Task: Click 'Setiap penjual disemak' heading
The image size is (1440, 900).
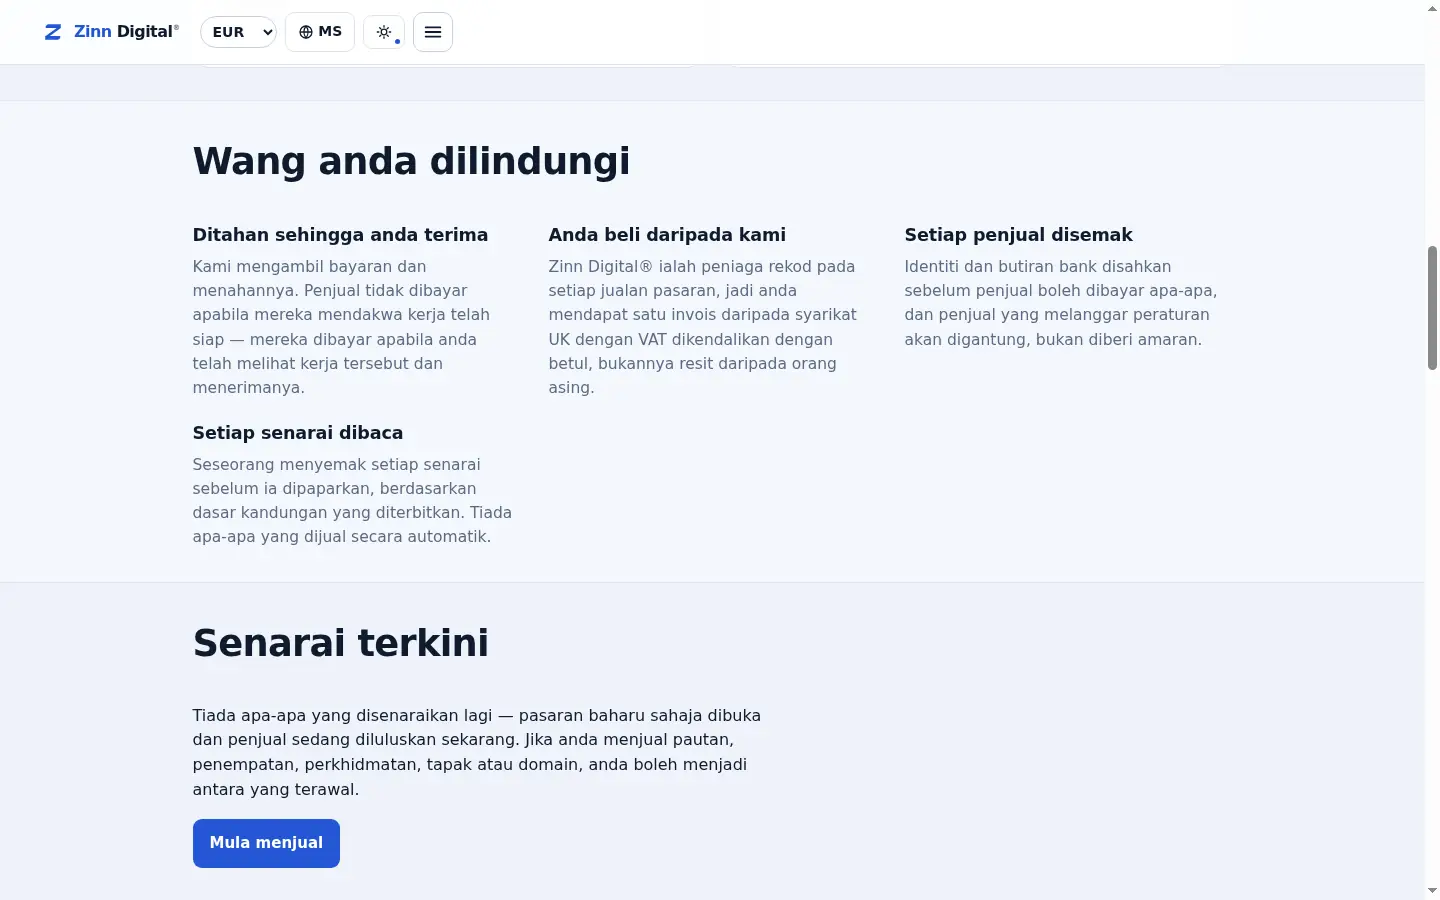Action: 1018,235
